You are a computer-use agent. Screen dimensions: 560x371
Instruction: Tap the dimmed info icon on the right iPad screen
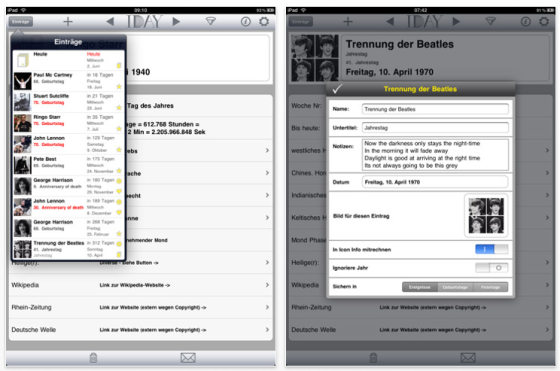pos(526,22)
